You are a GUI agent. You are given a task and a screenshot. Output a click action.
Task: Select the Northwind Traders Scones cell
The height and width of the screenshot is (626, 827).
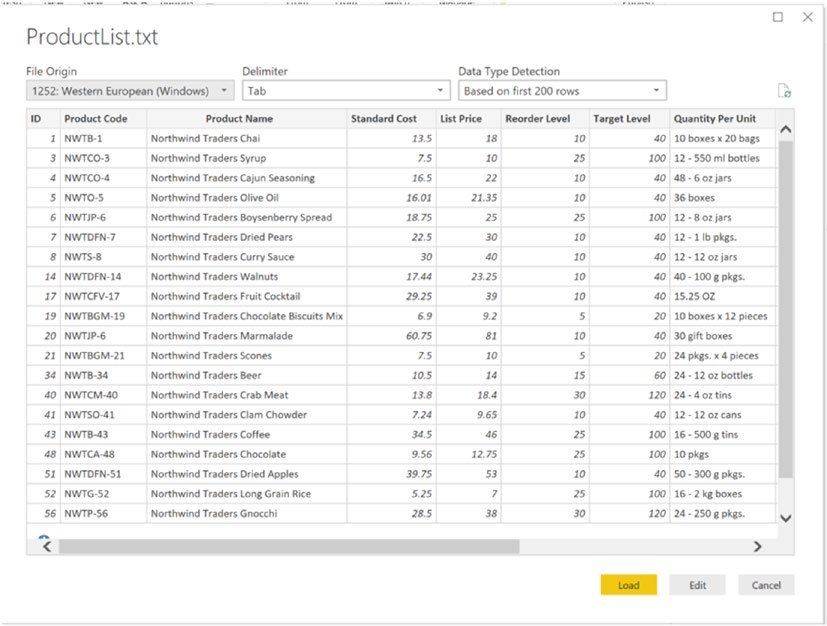(247, 355)
